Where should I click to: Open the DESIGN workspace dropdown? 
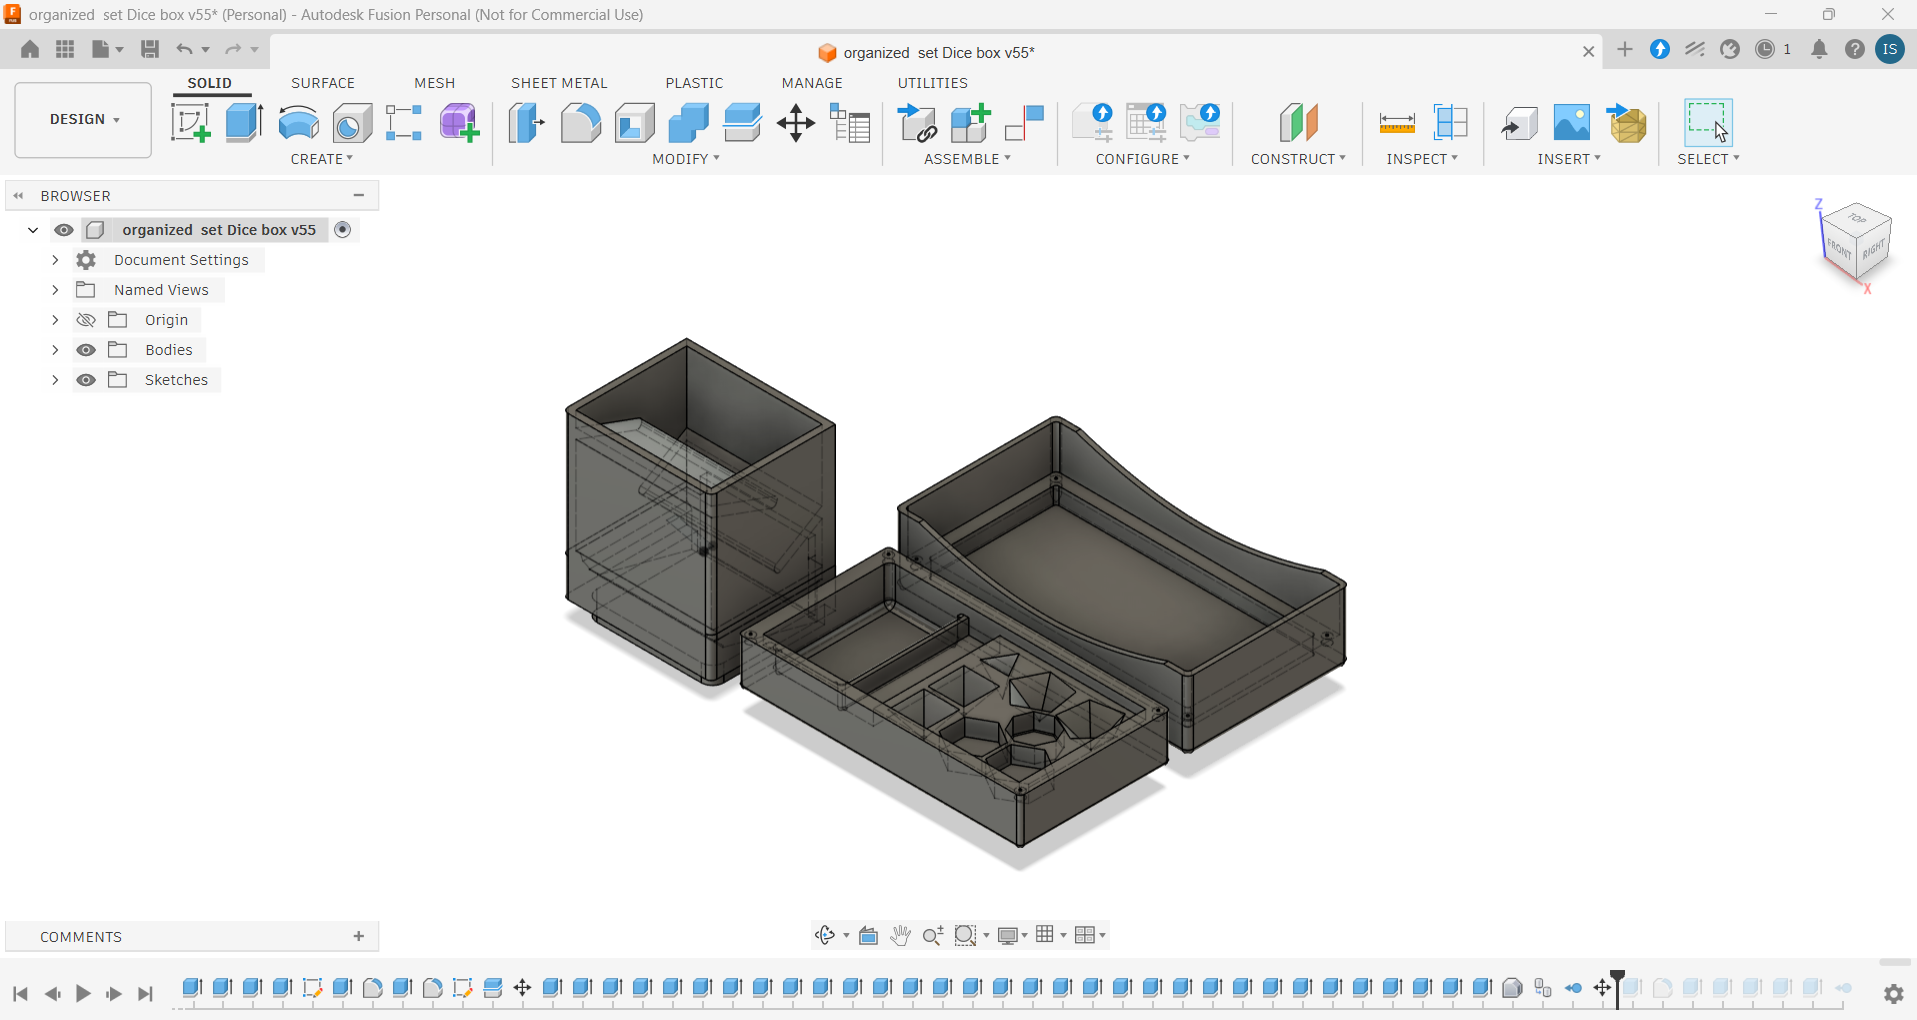click(x=84, y=119)
